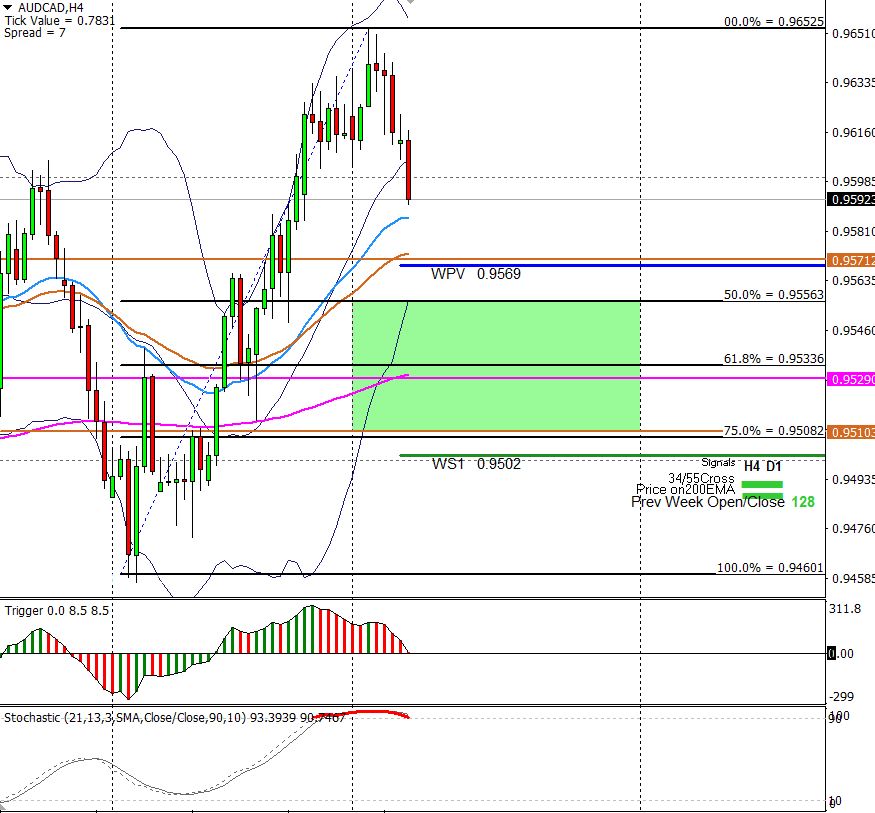
Task: Select the WS1 0.9502 support label
Action: pos(476,464)
